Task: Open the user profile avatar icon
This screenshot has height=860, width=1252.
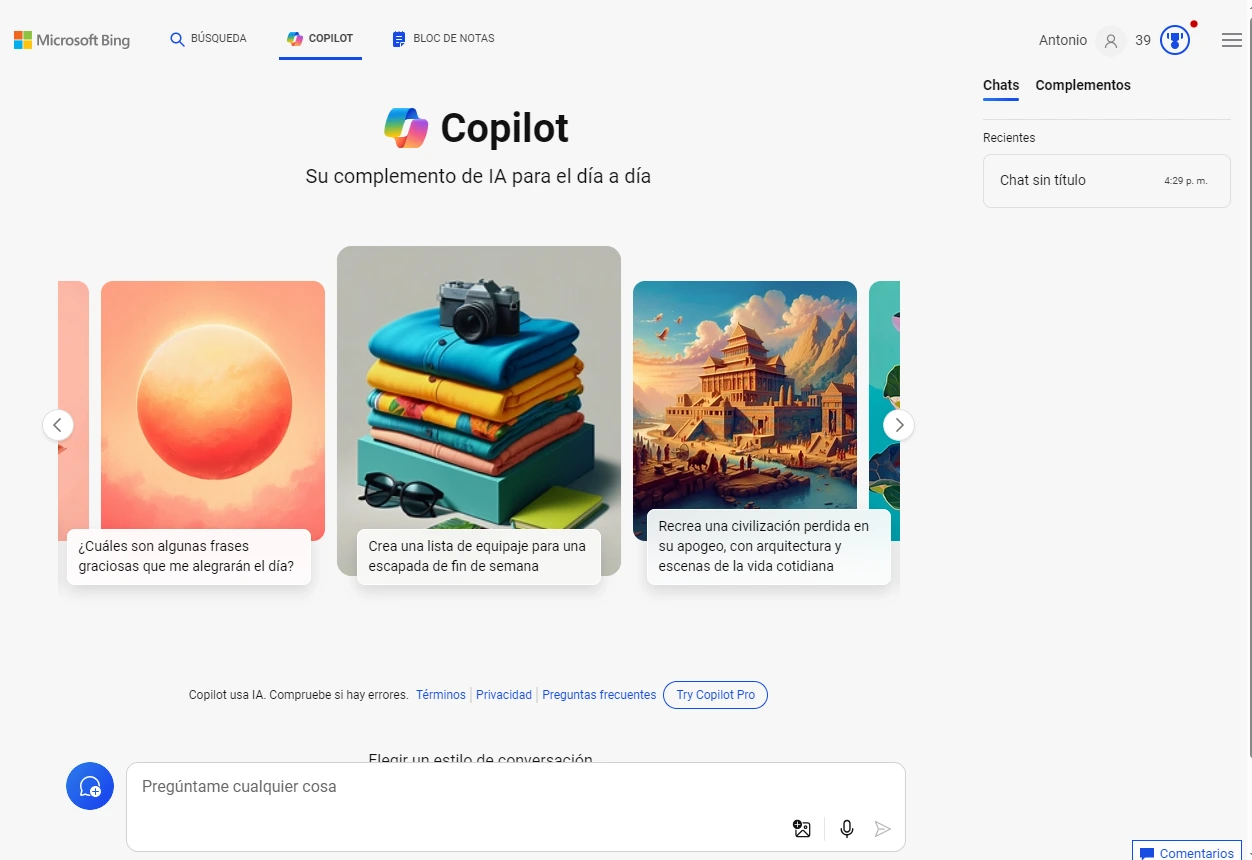Action: click(x=1110, y=41)
